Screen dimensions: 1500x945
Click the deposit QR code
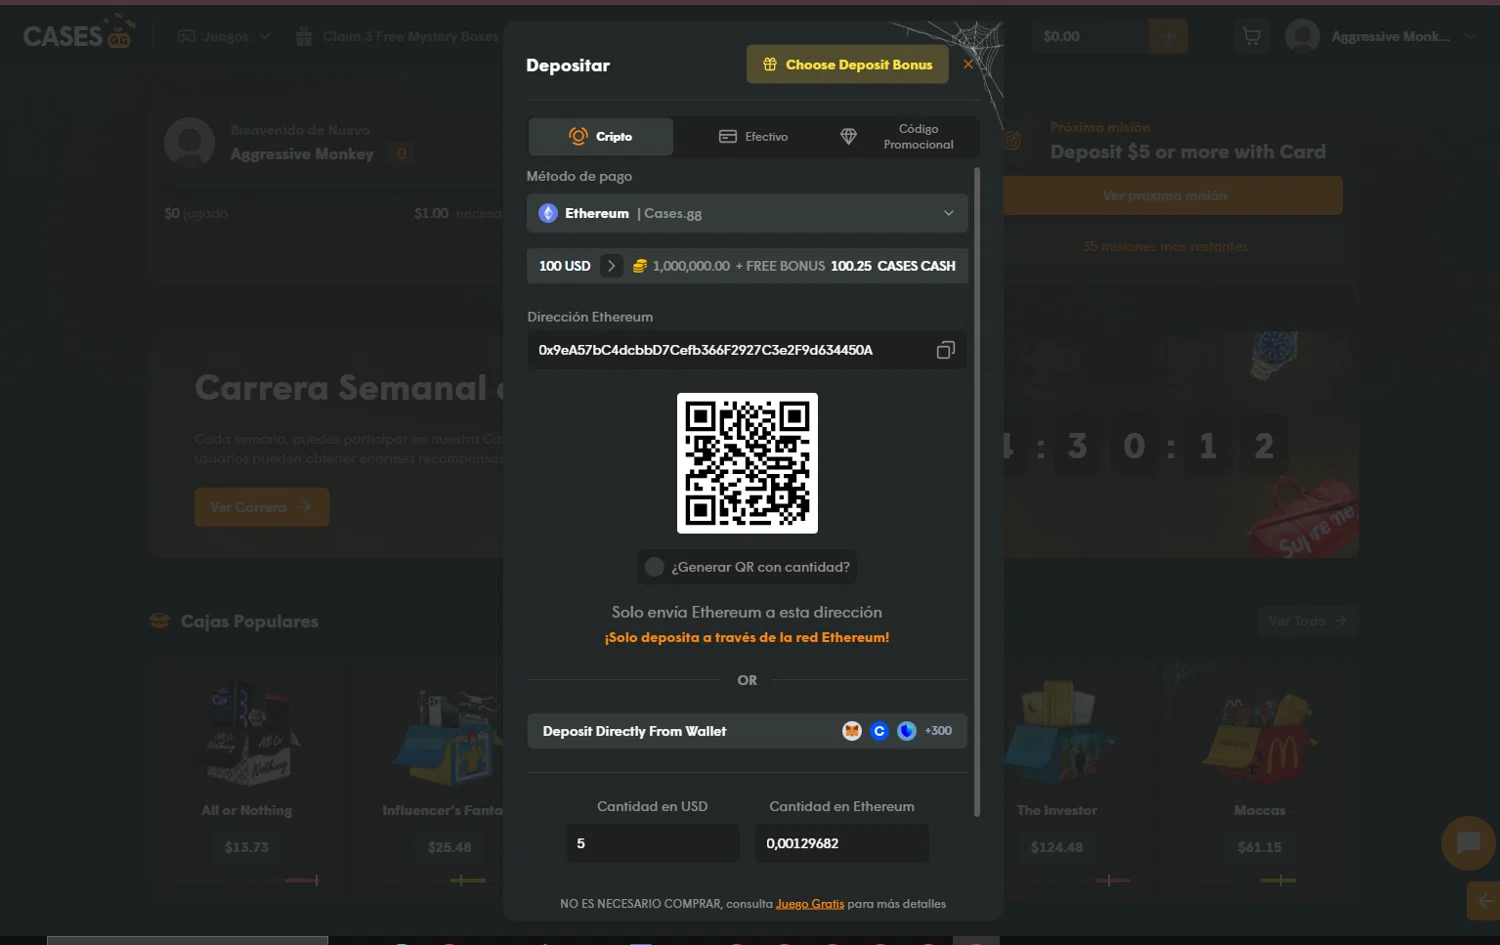(747, 463)
